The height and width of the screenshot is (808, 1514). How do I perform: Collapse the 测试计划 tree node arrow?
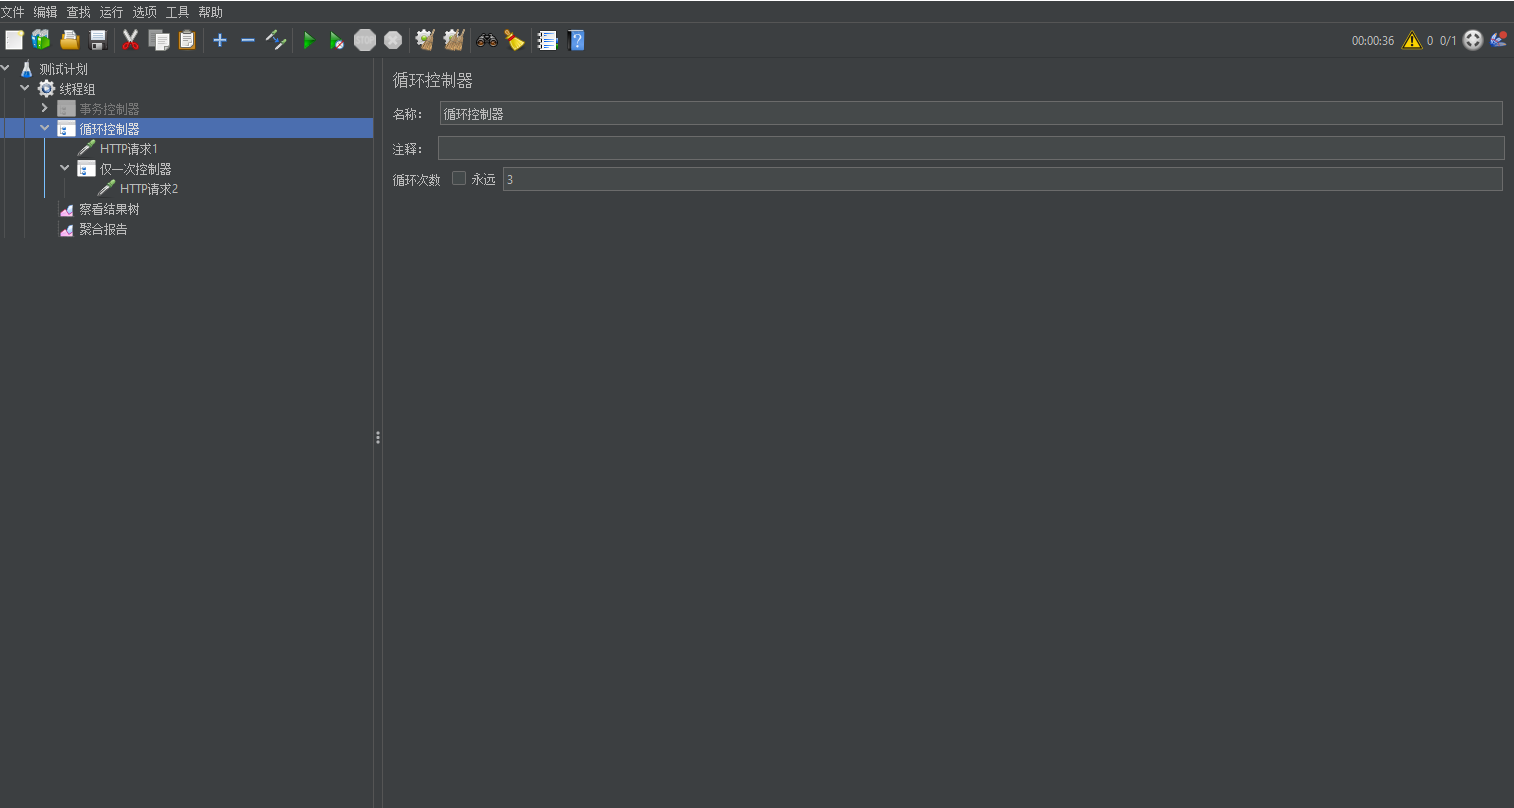(x=5, y=68)
